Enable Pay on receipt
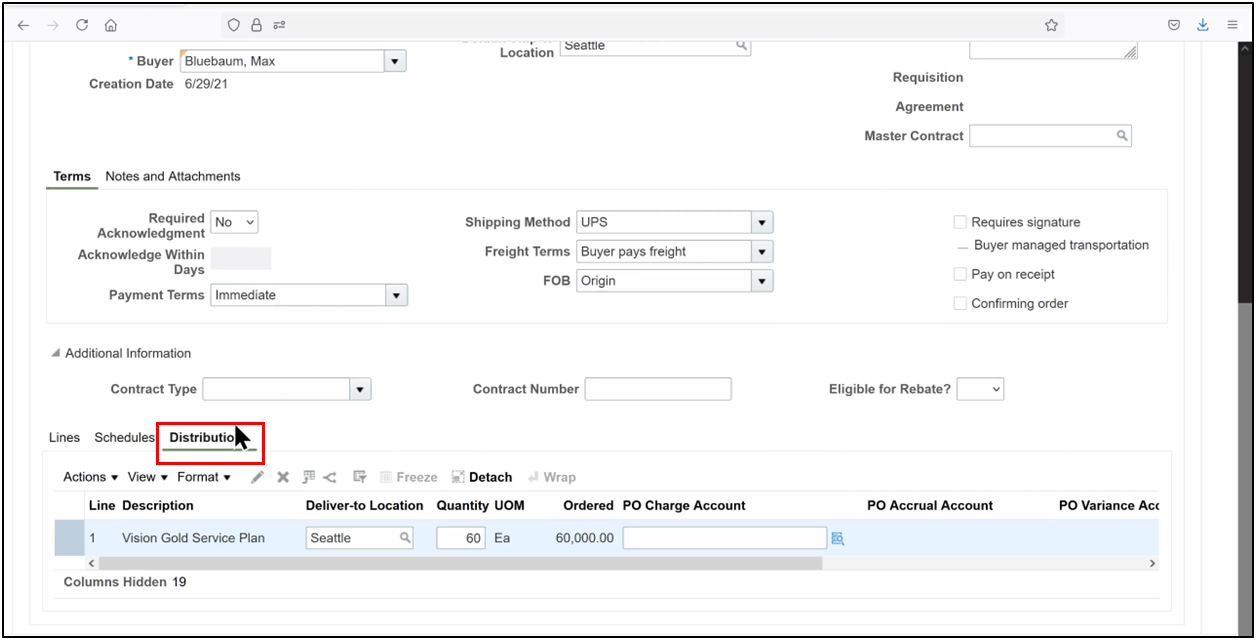This screenshot has height=640, width=1256. point(960,273)
